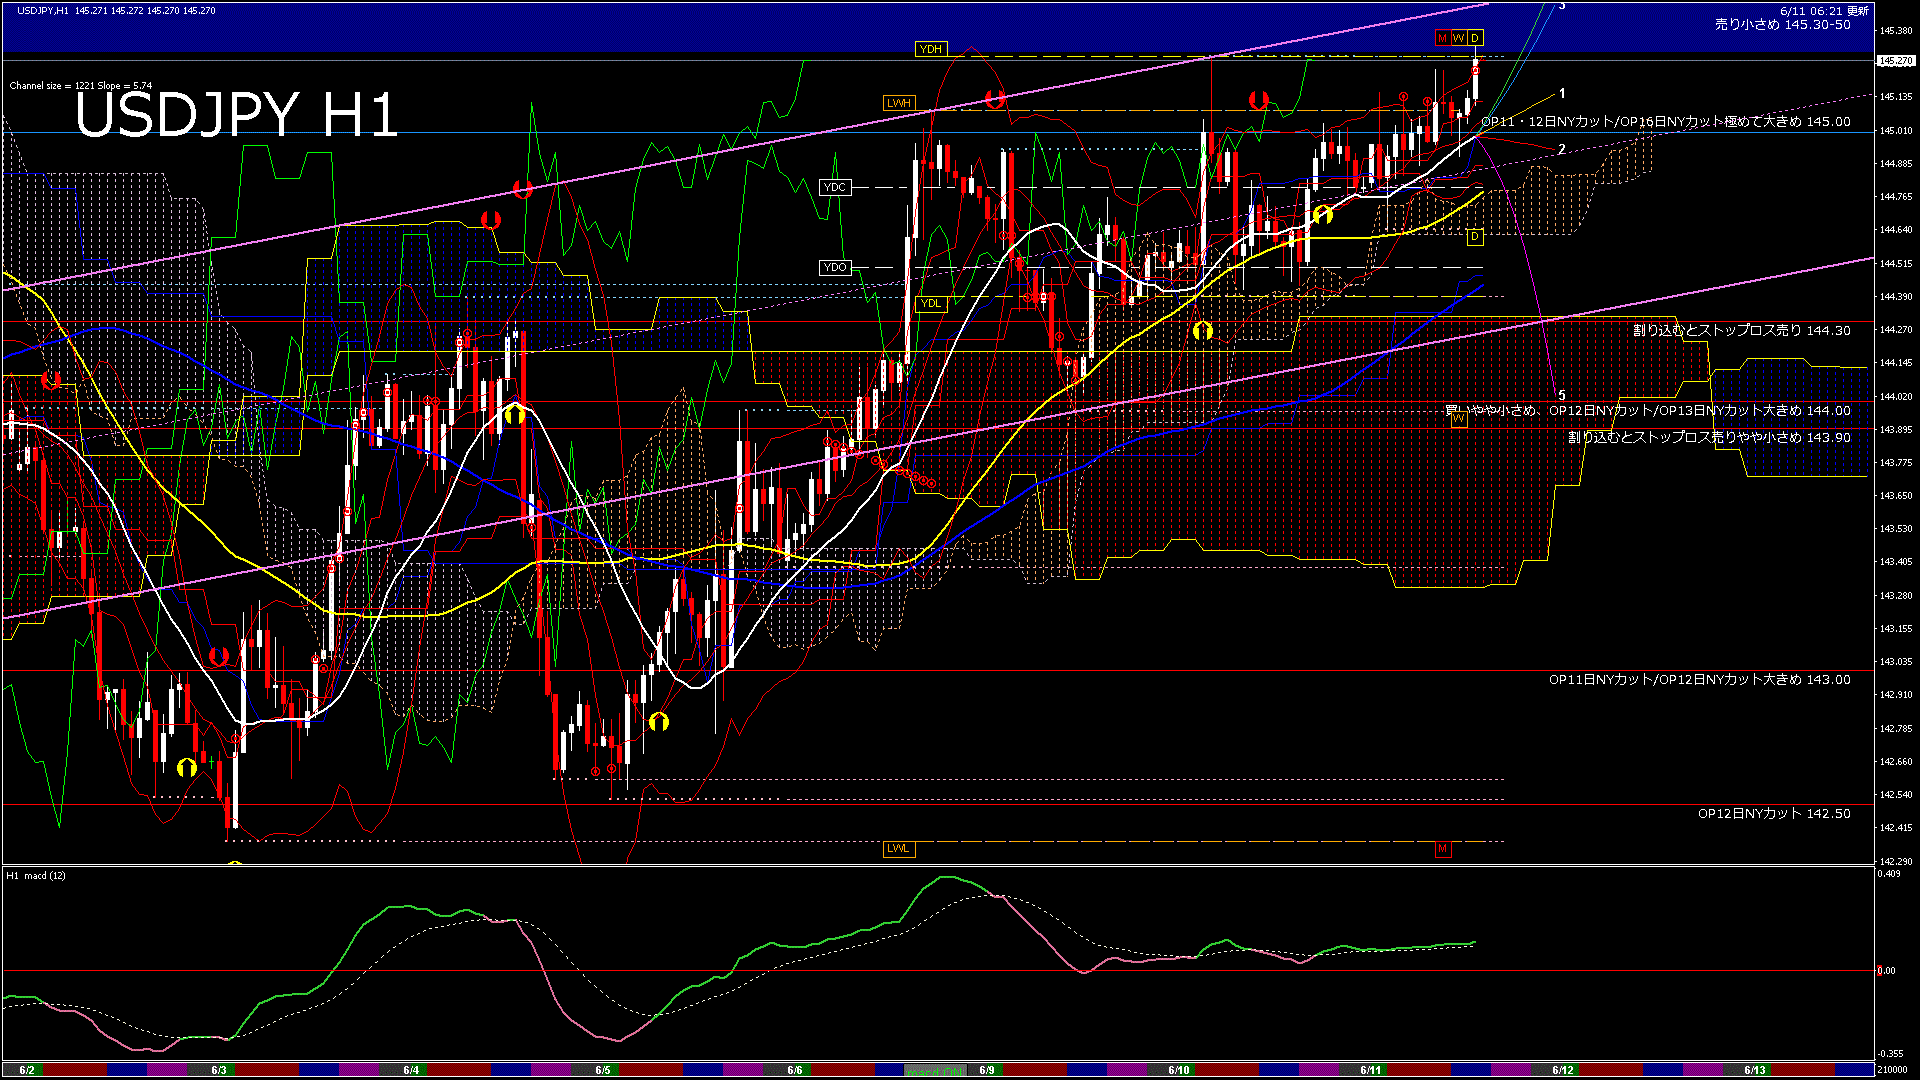1920x1080 pixels.
Task: Click the 6/5 date marker on timeline
Action: [602, 1070]
